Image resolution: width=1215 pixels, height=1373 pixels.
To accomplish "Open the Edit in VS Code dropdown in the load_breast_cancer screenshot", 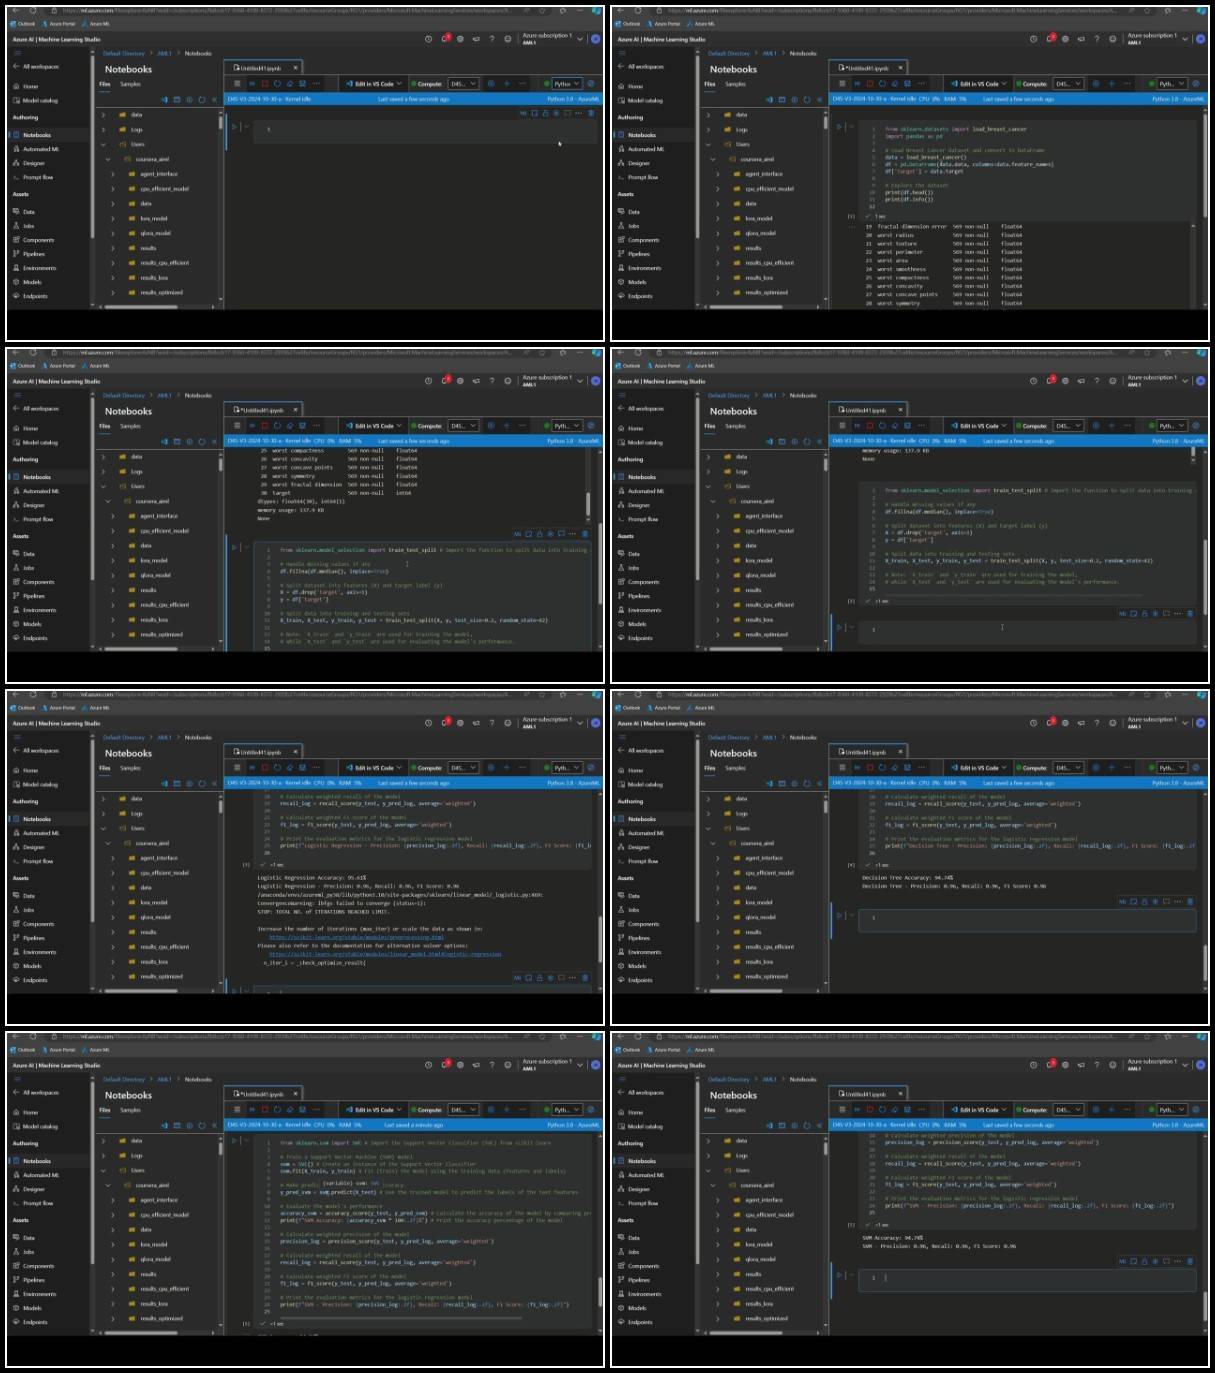I will coord(977,84).
